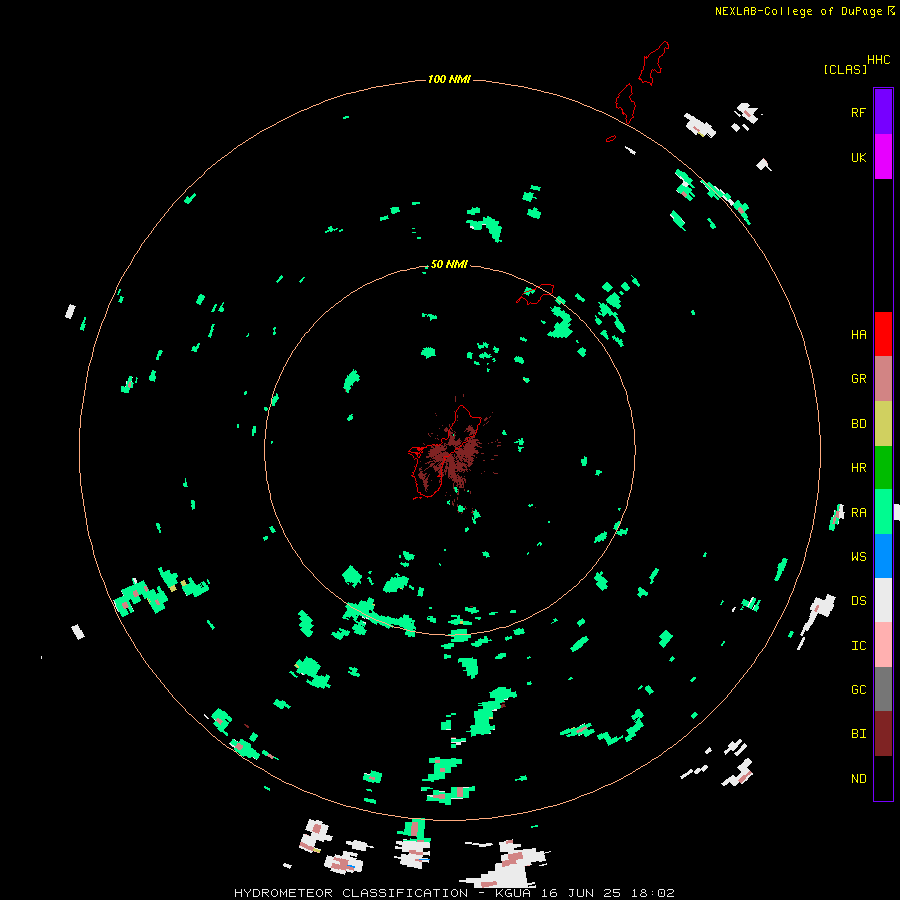
Task: Click the '[CLAS]' legend header text
Action: (x=845, y=69)
